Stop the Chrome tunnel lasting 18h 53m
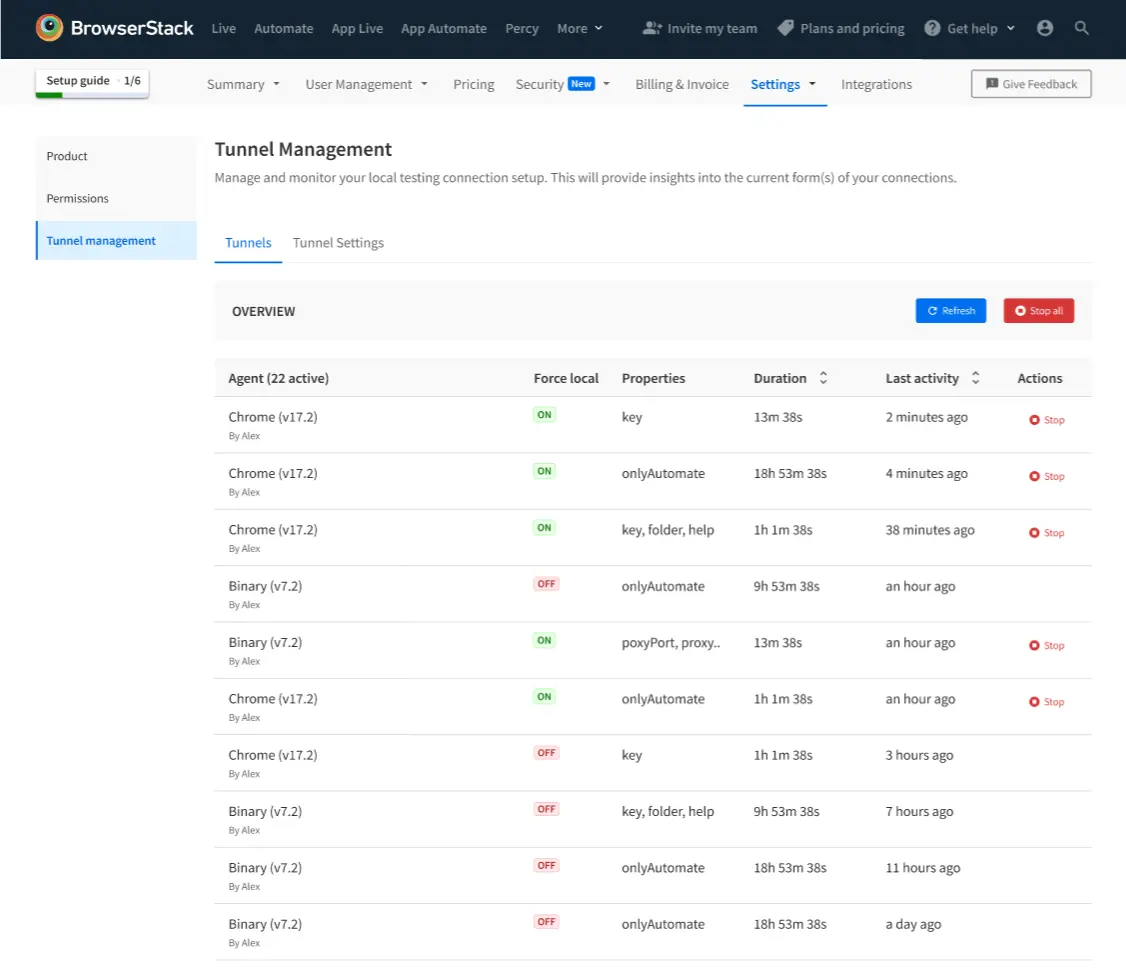 1047,477
